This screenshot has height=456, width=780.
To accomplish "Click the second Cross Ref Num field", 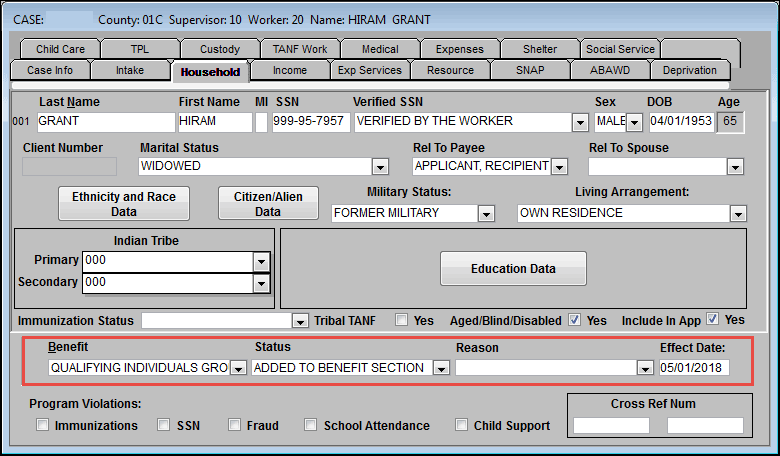I will (x=705, y=426).
